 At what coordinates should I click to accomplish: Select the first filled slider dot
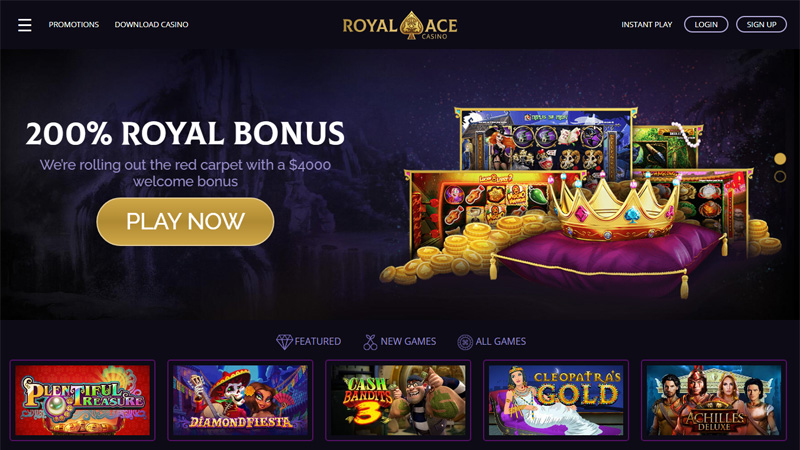[x=780, y=159]
